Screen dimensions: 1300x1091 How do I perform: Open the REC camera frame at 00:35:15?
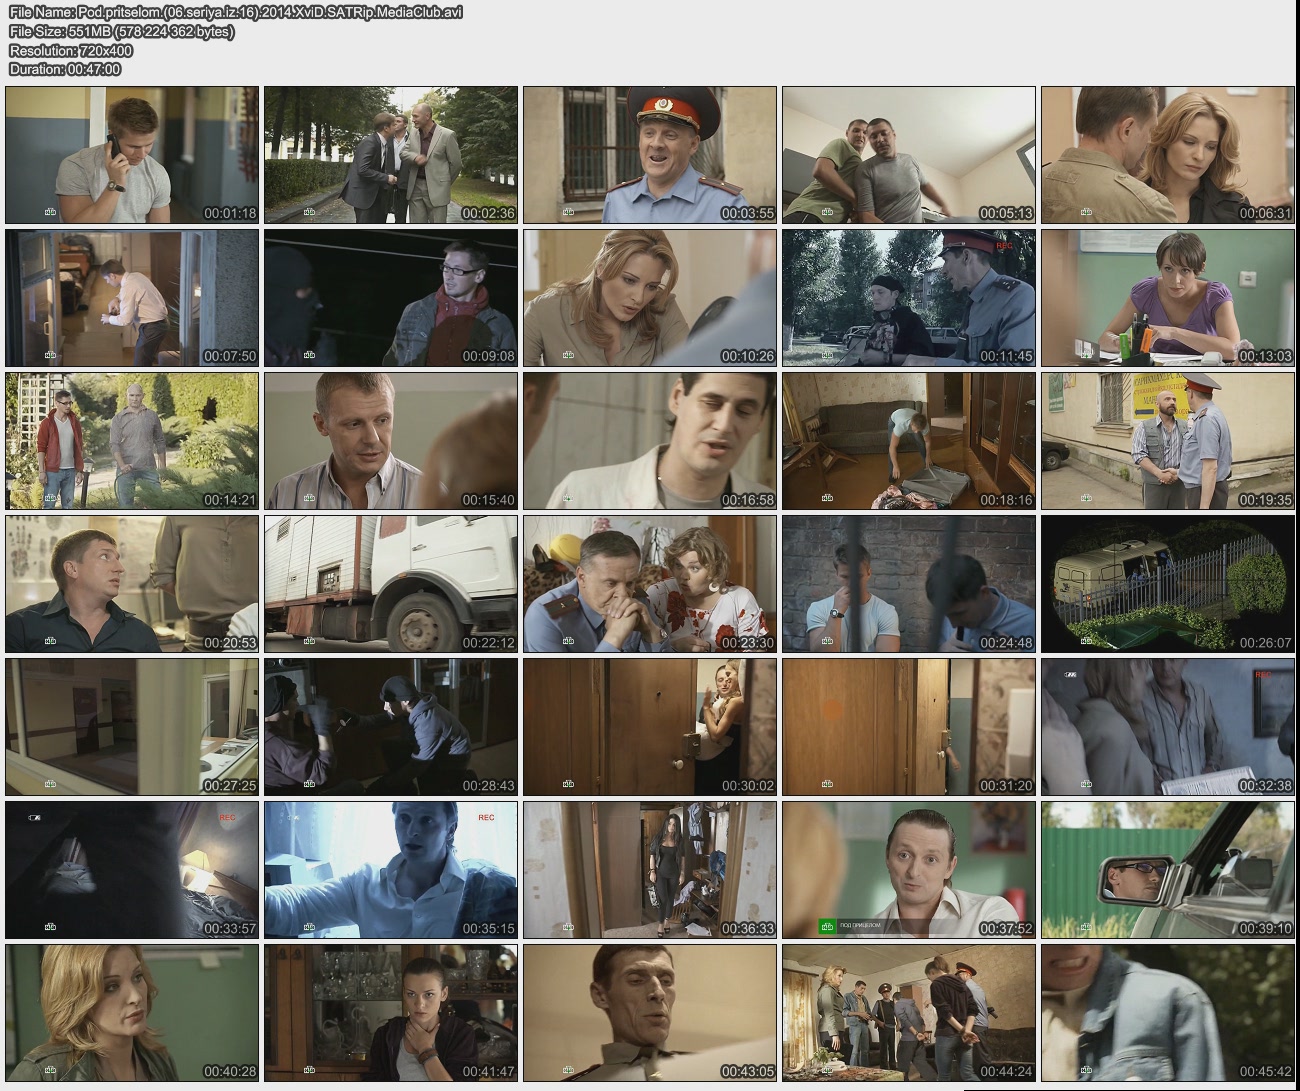pos(391,870)
